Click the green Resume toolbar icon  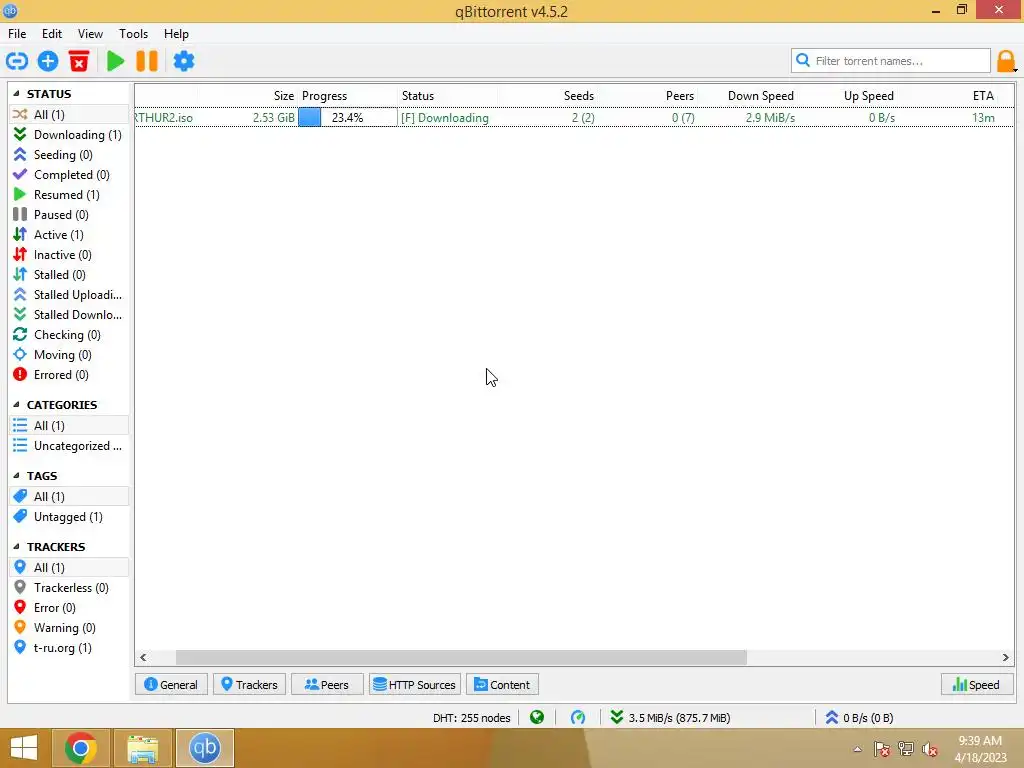coord(116,61)
